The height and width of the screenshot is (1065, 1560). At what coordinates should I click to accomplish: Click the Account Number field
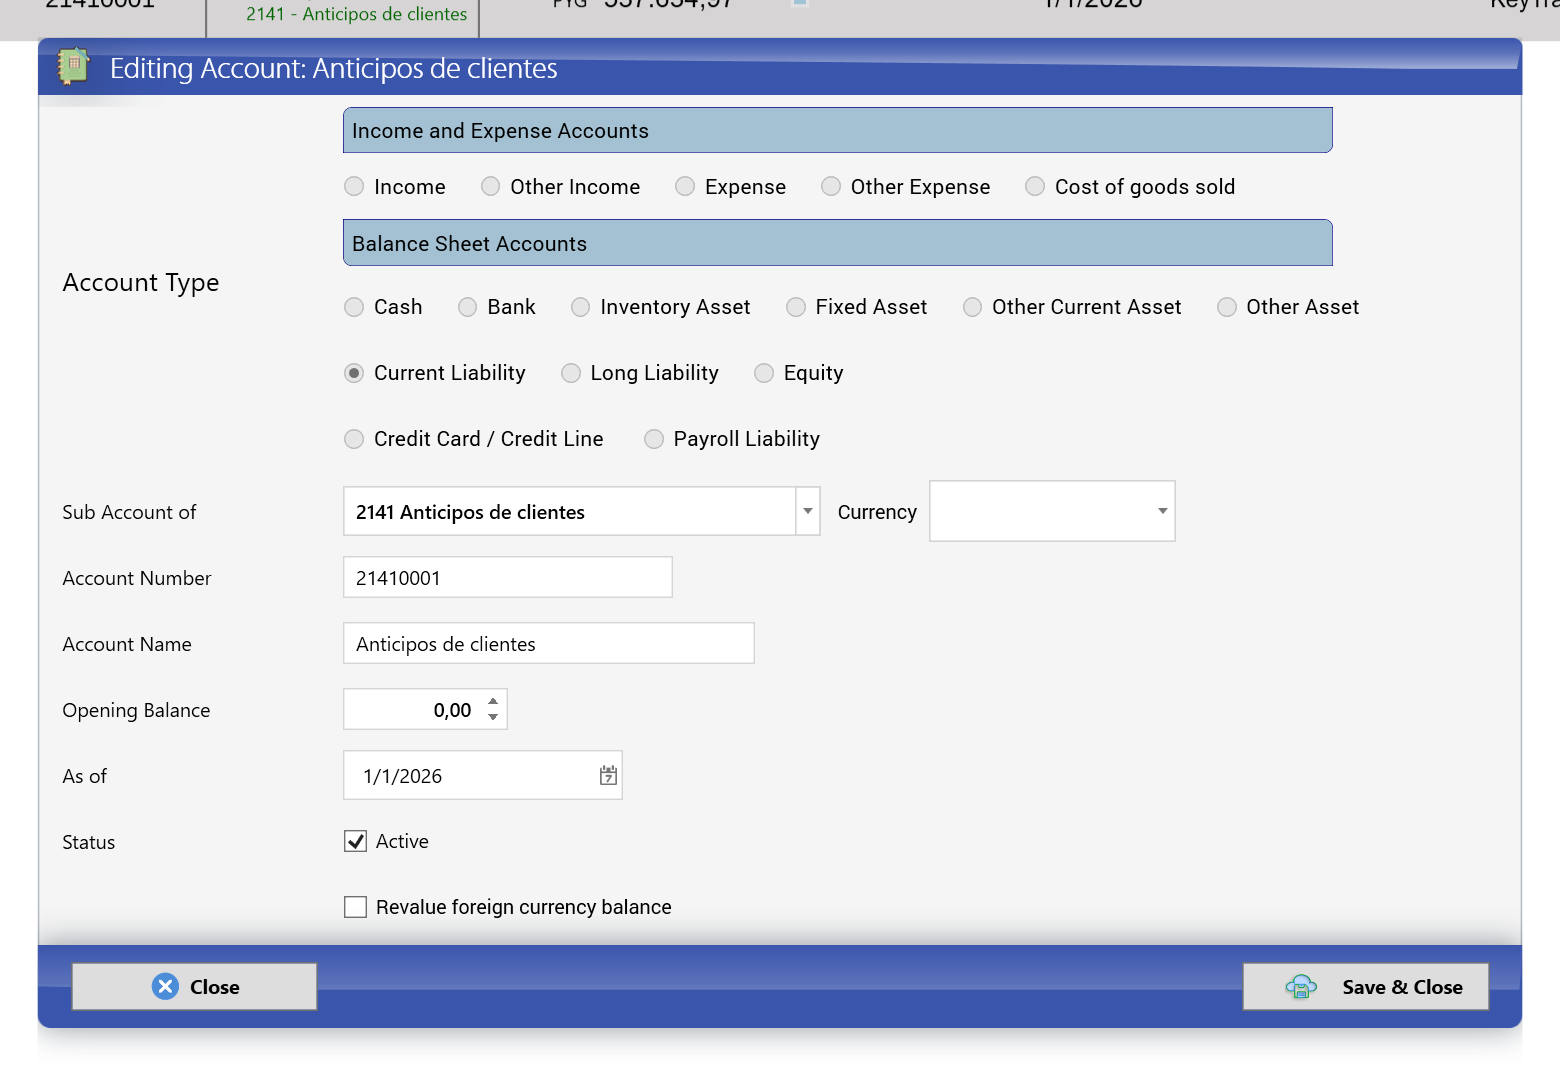point(508,577)
